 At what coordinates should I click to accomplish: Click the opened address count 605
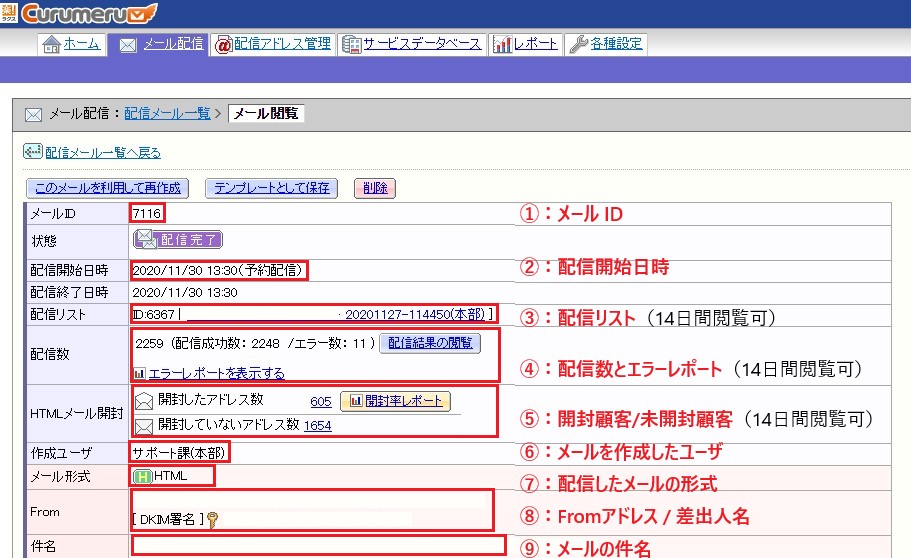point(321,400)
